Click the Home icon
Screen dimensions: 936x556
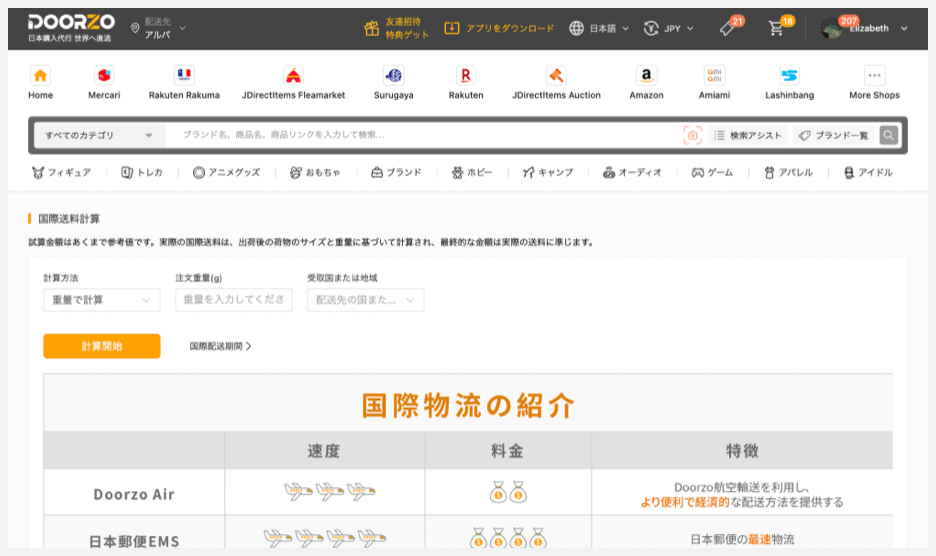click(x=40, y=76)
